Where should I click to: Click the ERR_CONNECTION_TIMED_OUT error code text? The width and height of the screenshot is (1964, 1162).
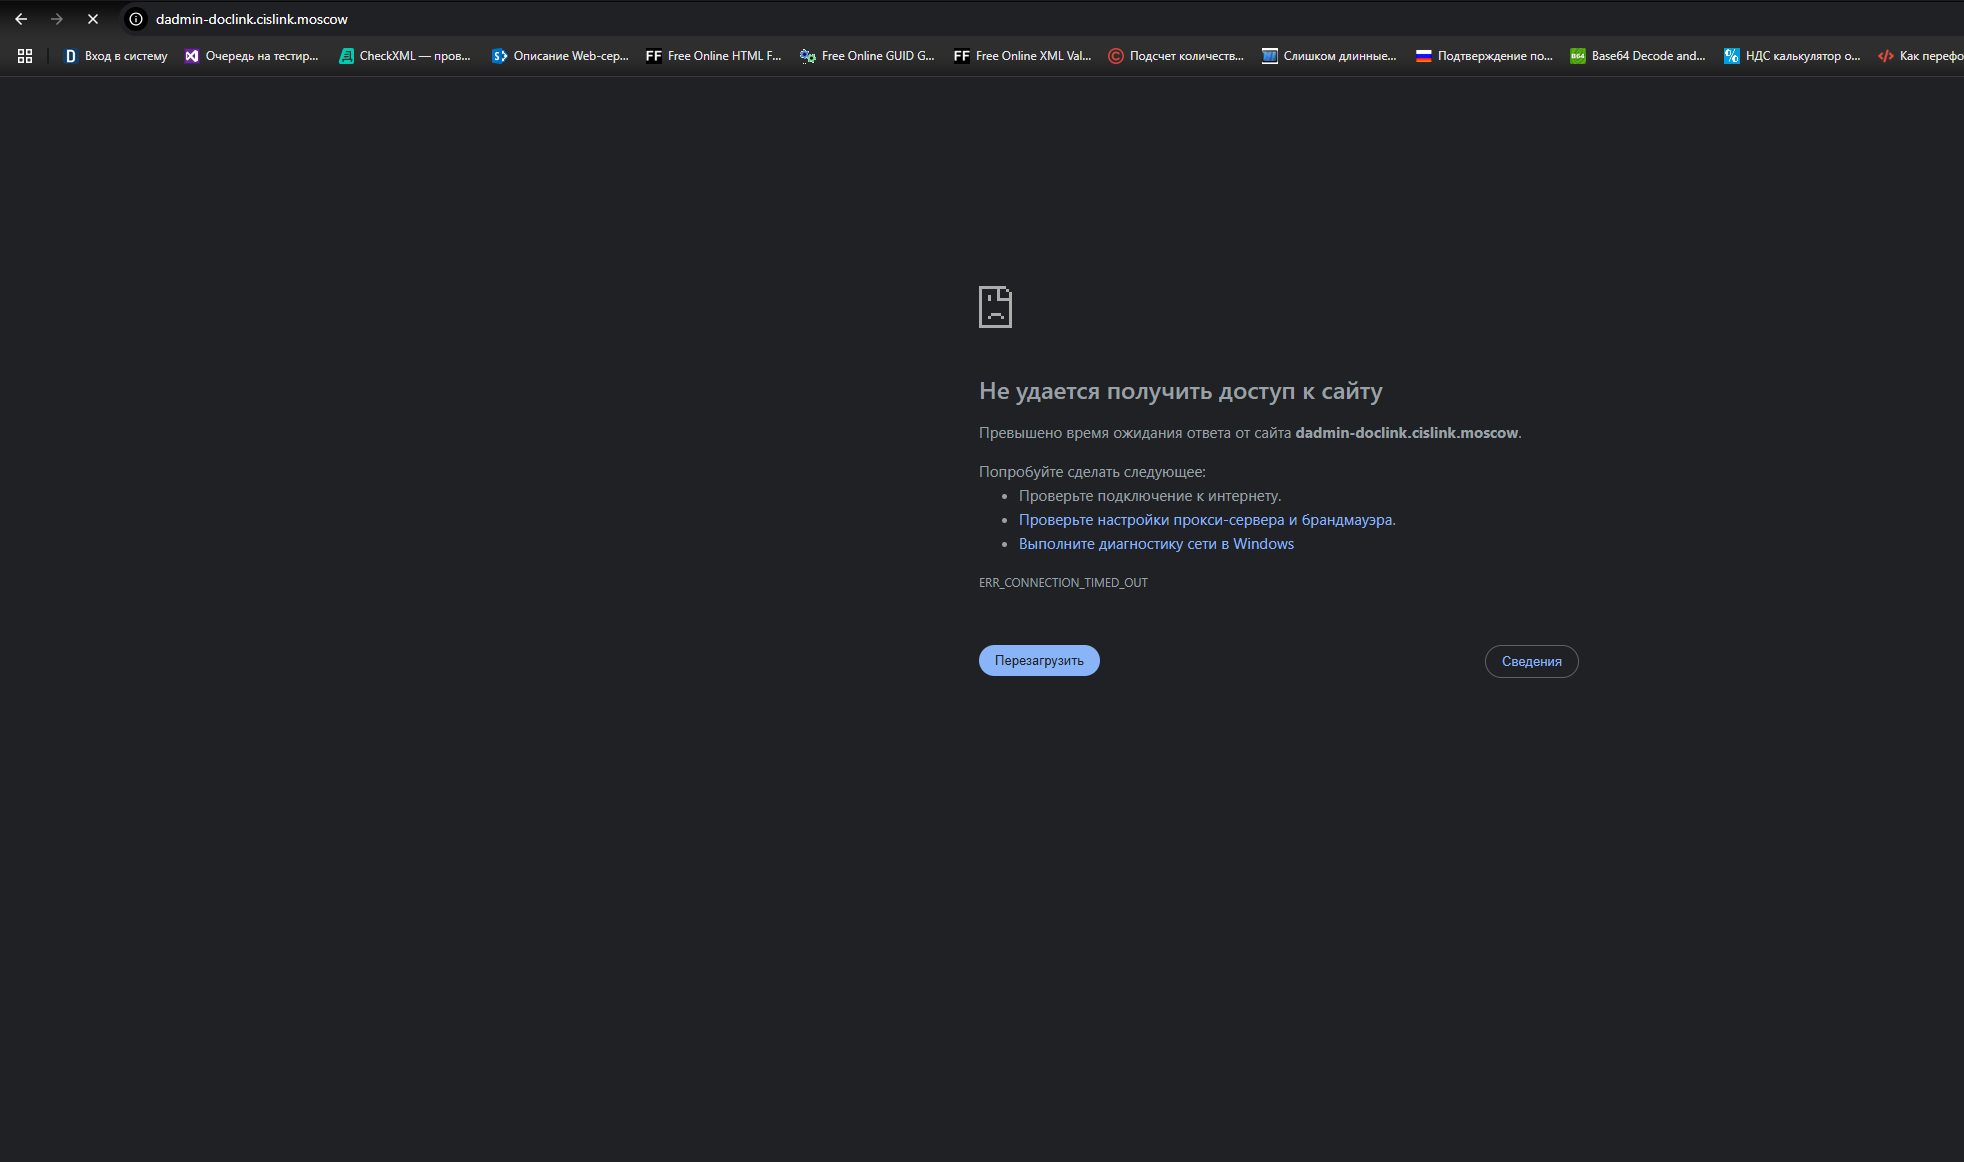tap(1063, 583)
